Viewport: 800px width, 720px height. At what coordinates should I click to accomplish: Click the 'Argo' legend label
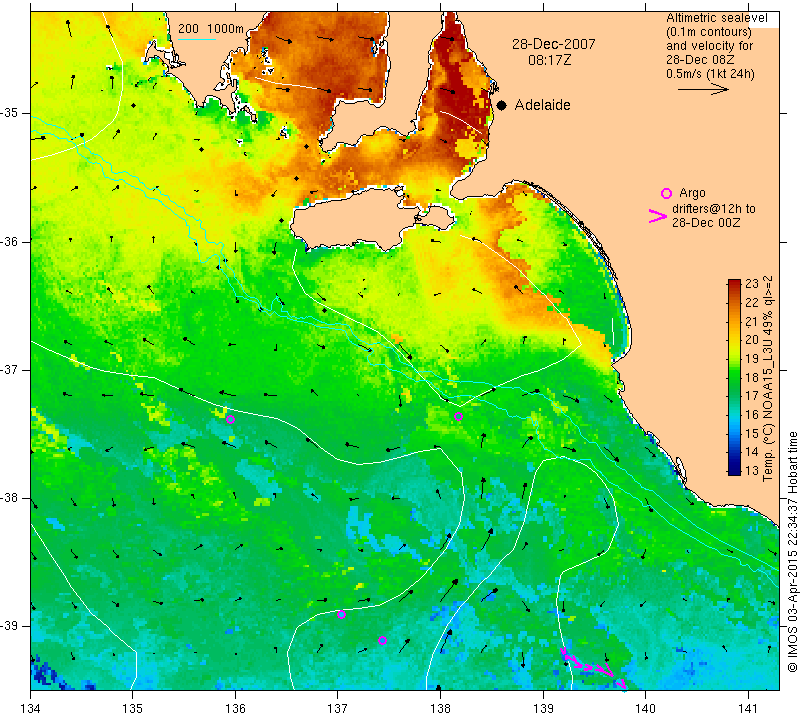(x=692, y=193)
